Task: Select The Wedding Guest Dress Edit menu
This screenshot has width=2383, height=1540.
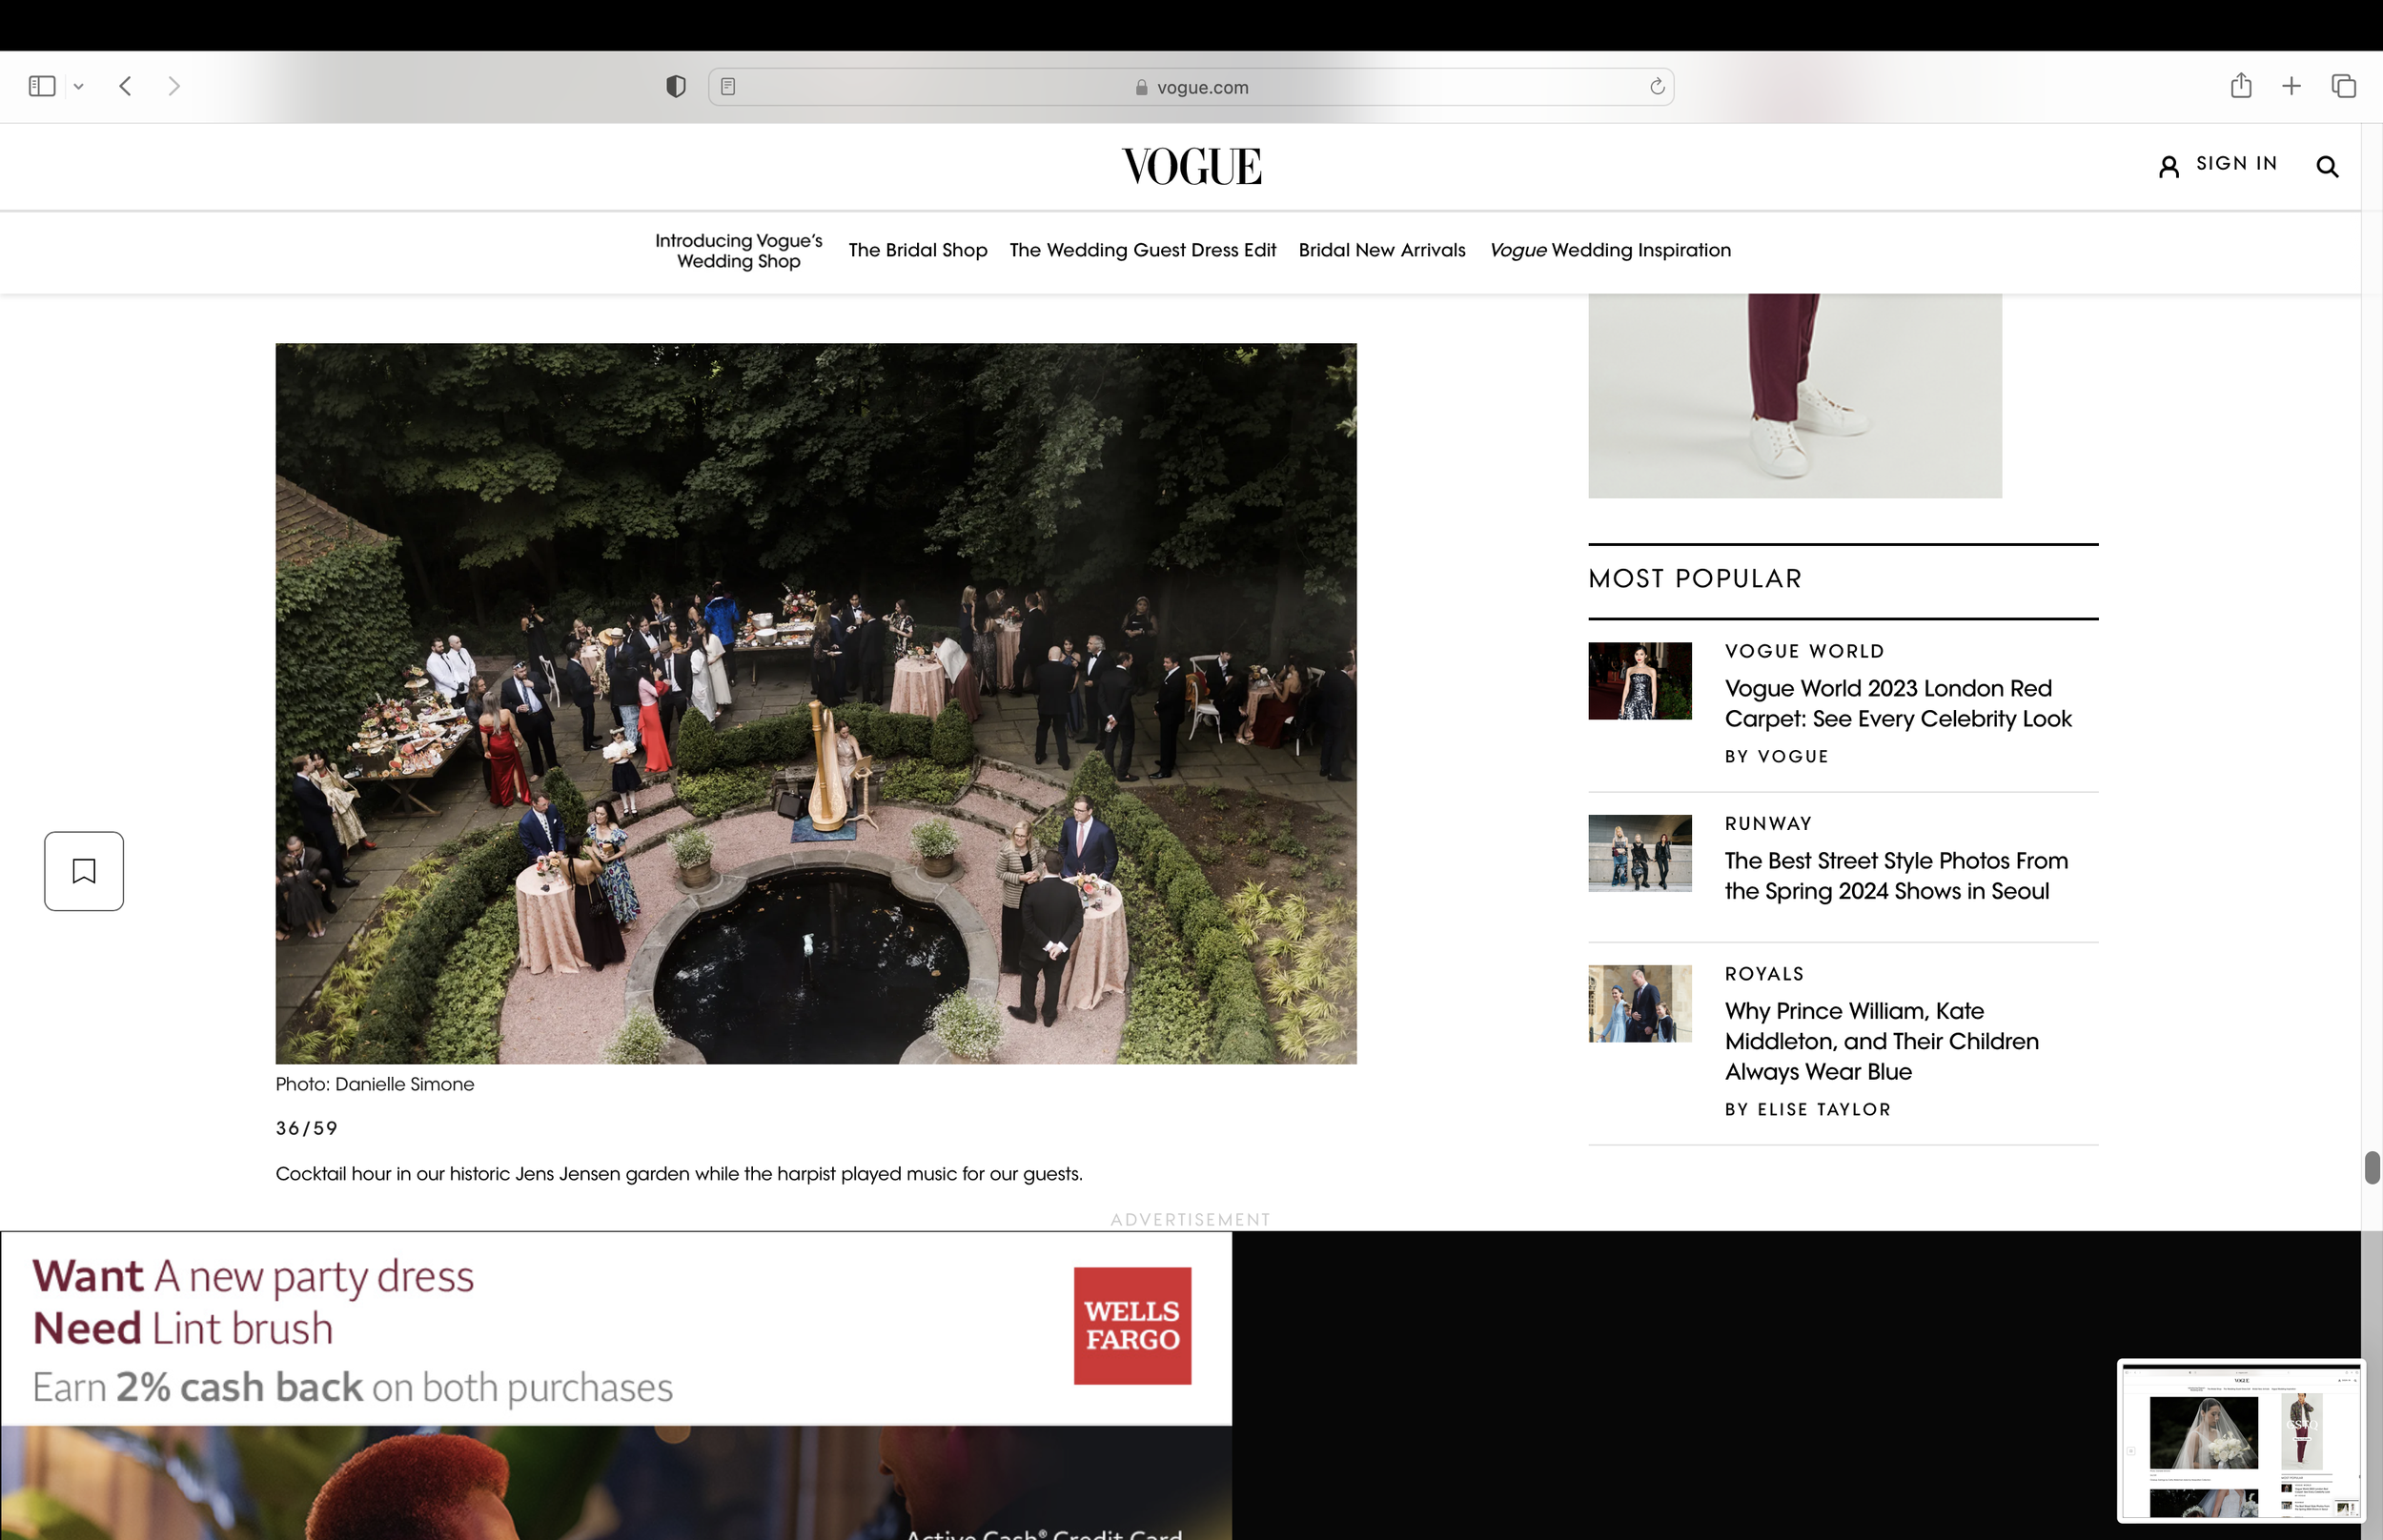Action: click(1142, 250)
